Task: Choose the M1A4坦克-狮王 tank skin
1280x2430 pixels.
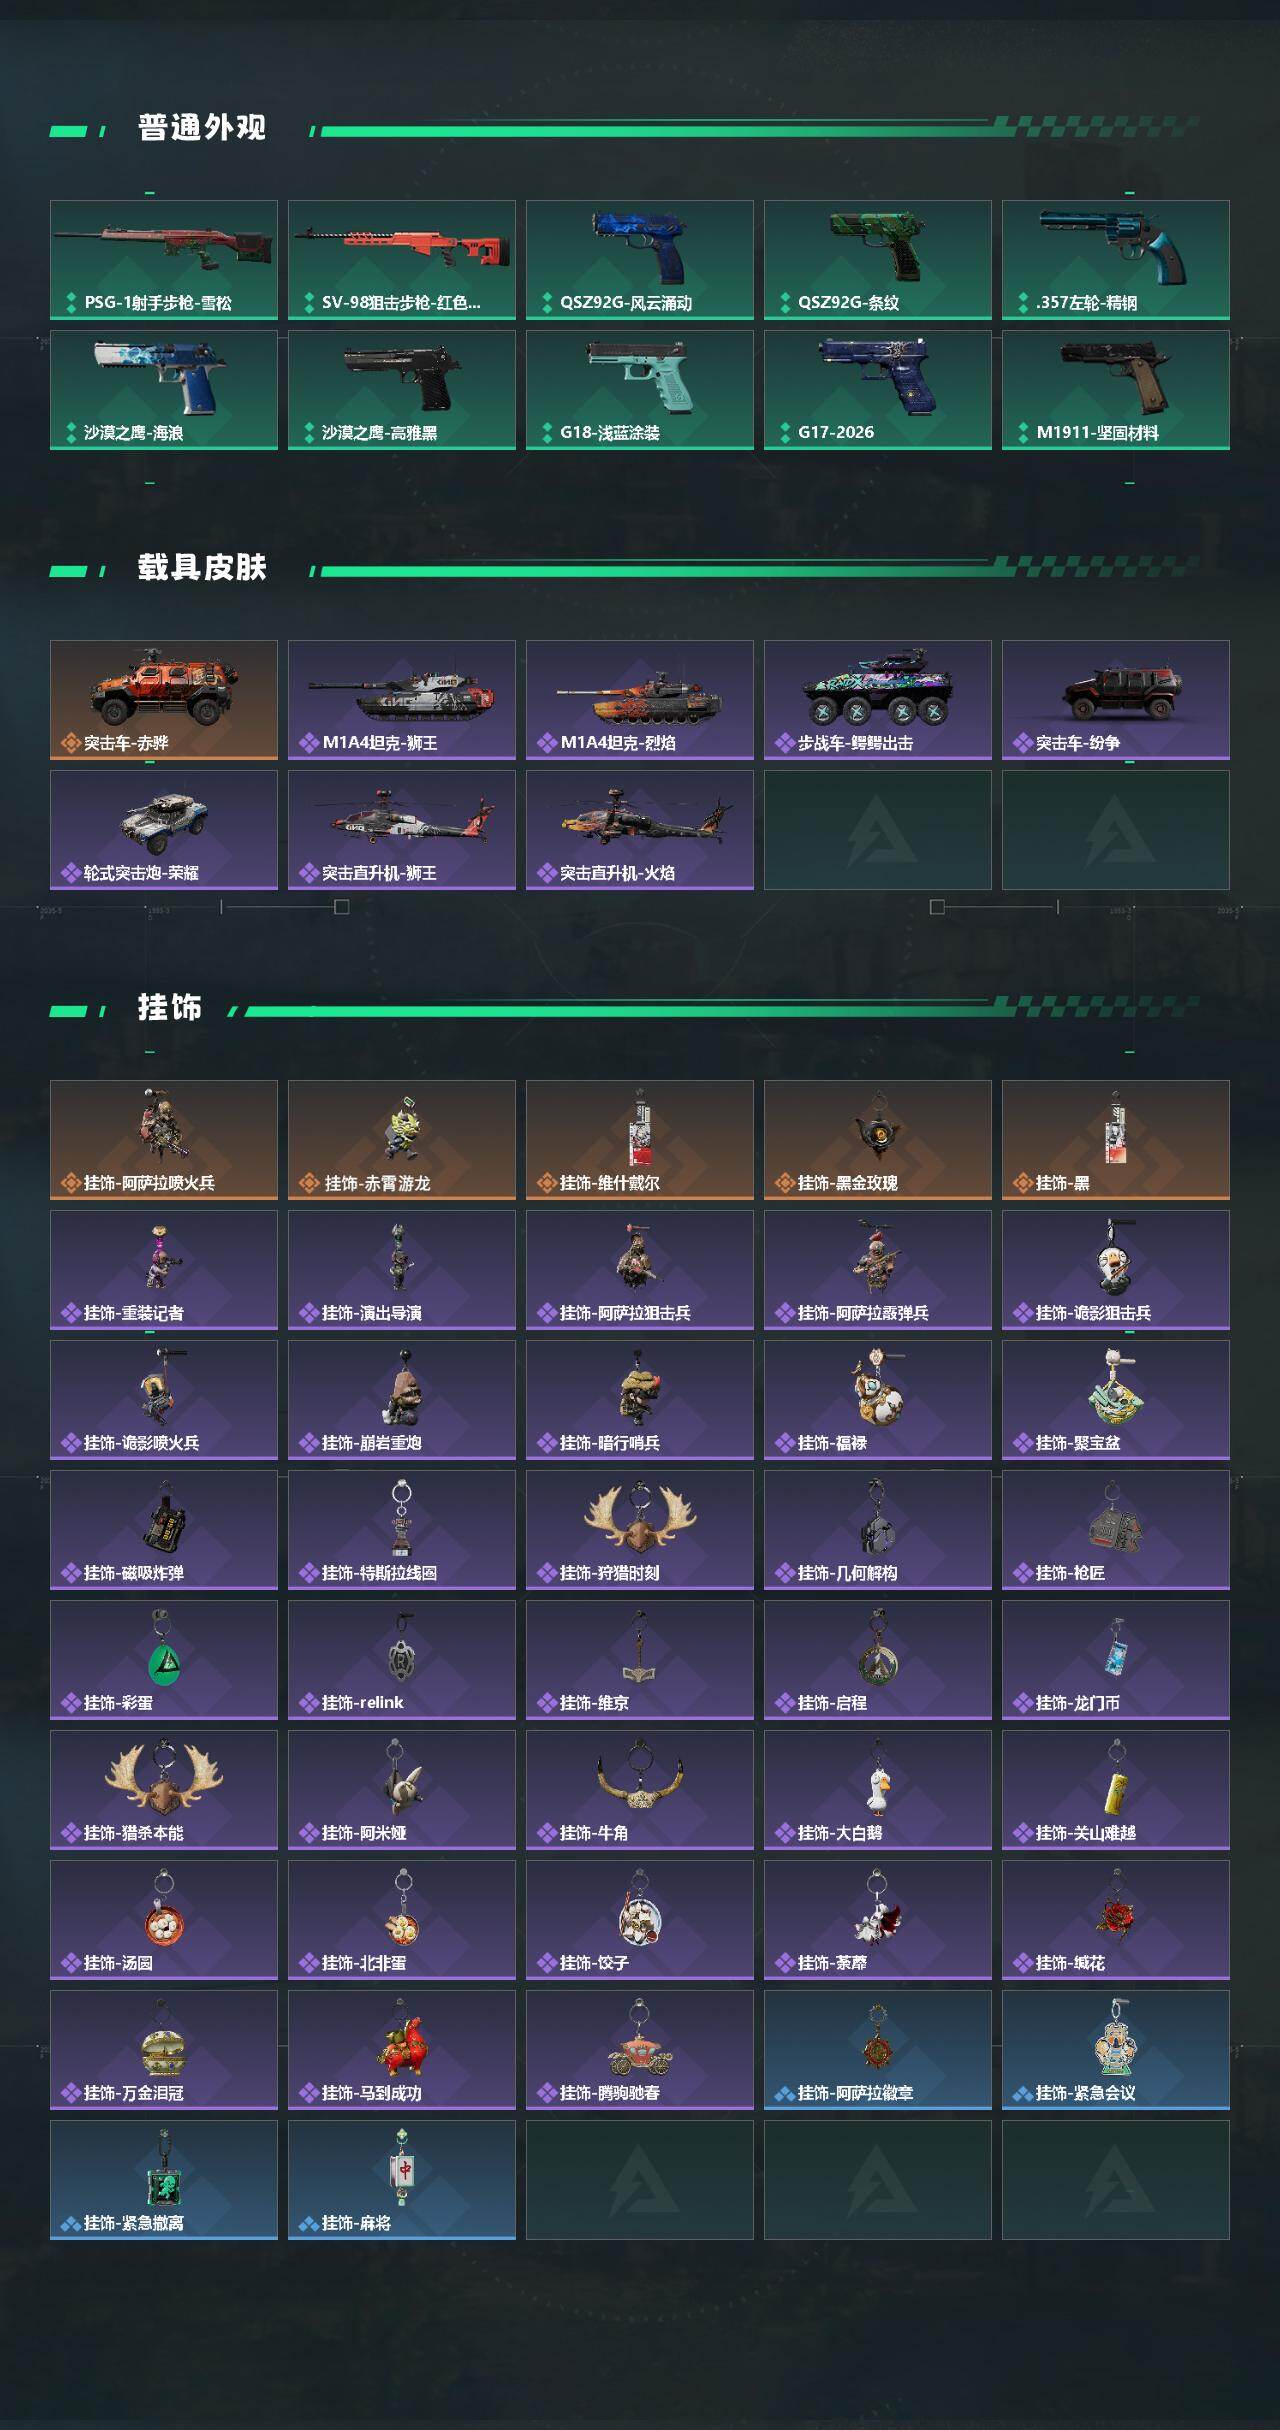Action: pos(402,700)
